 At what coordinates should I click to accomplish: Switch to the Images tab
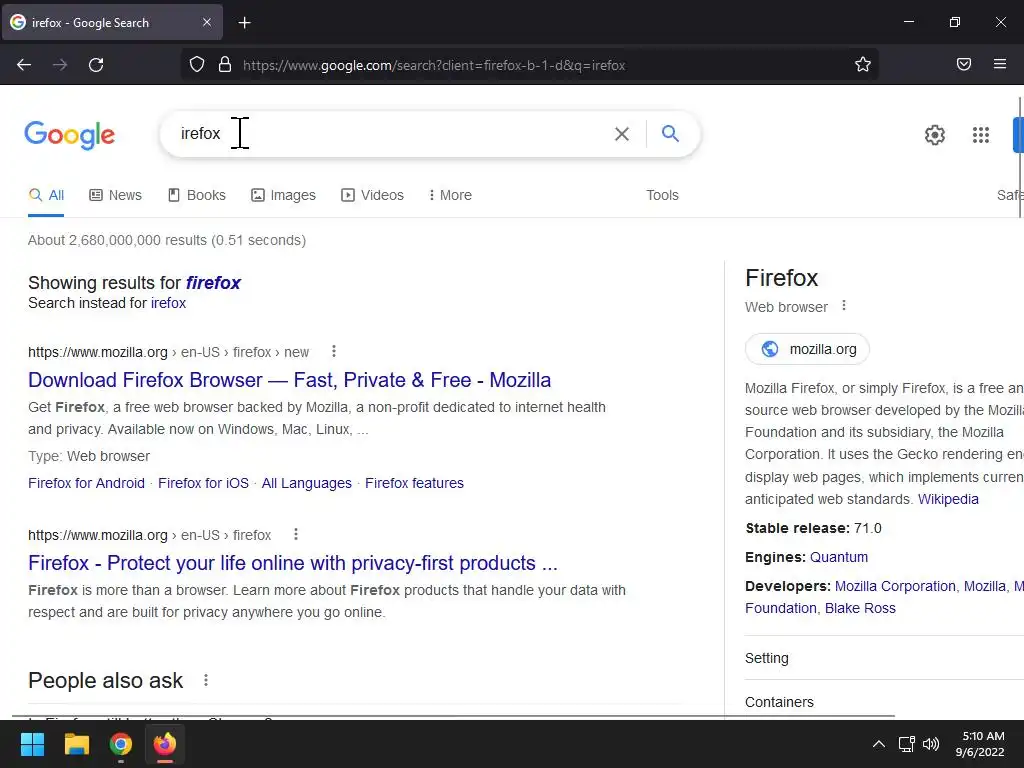pyautogui.click(x=283, y=195)
